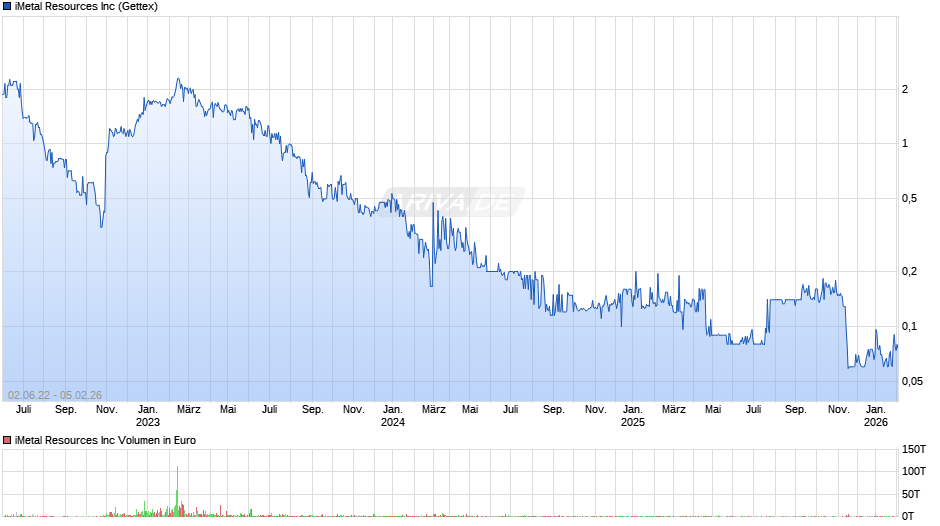
Task: Click the price axis label '1'
Action: coord(905,143)
